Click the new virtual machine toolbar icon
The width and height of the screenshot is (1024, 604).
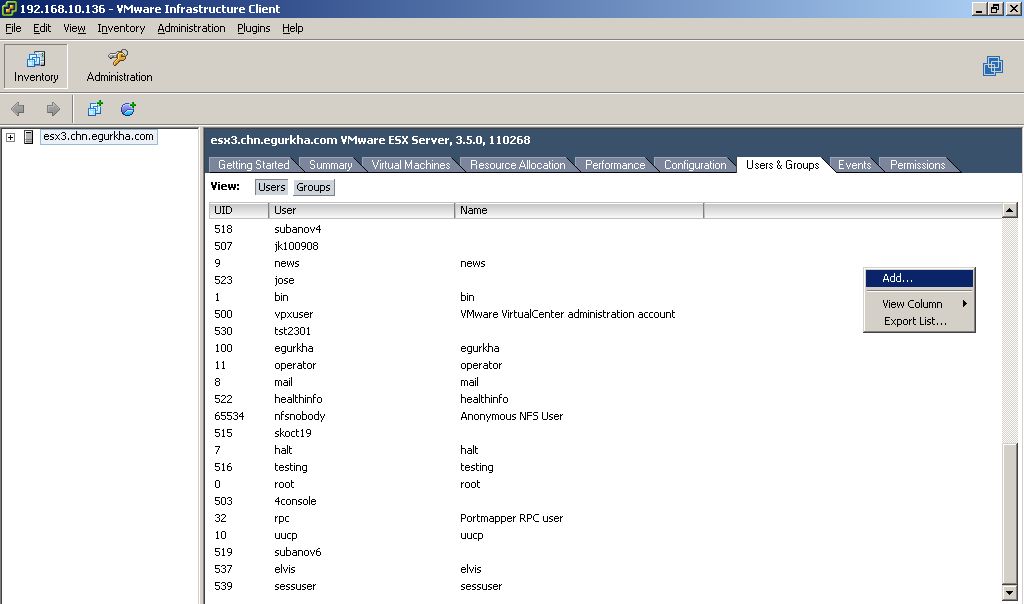pyautogui.click(x=95, y=108)
